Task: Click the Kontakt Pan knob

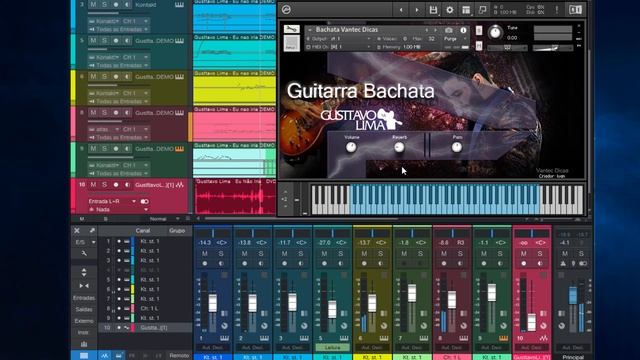Action: [457, 147]
